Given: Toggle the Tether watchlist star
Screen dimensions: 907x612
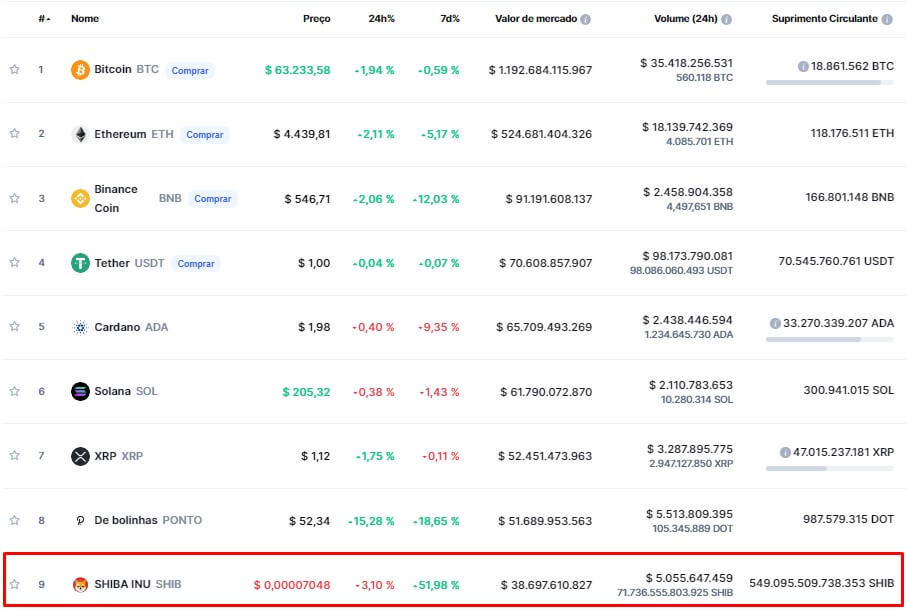Looking at the screenshot, I should click(14, 263).
